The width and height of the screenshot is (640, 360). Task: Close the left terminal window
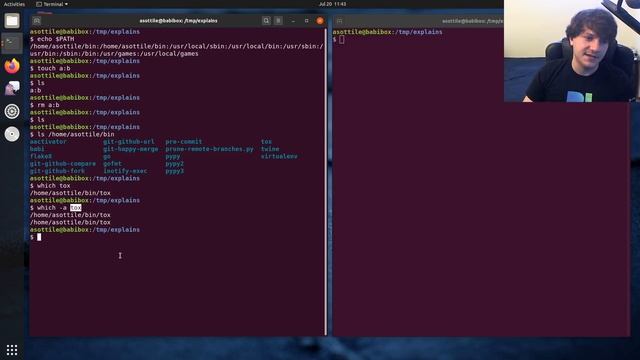coord(320,20)
